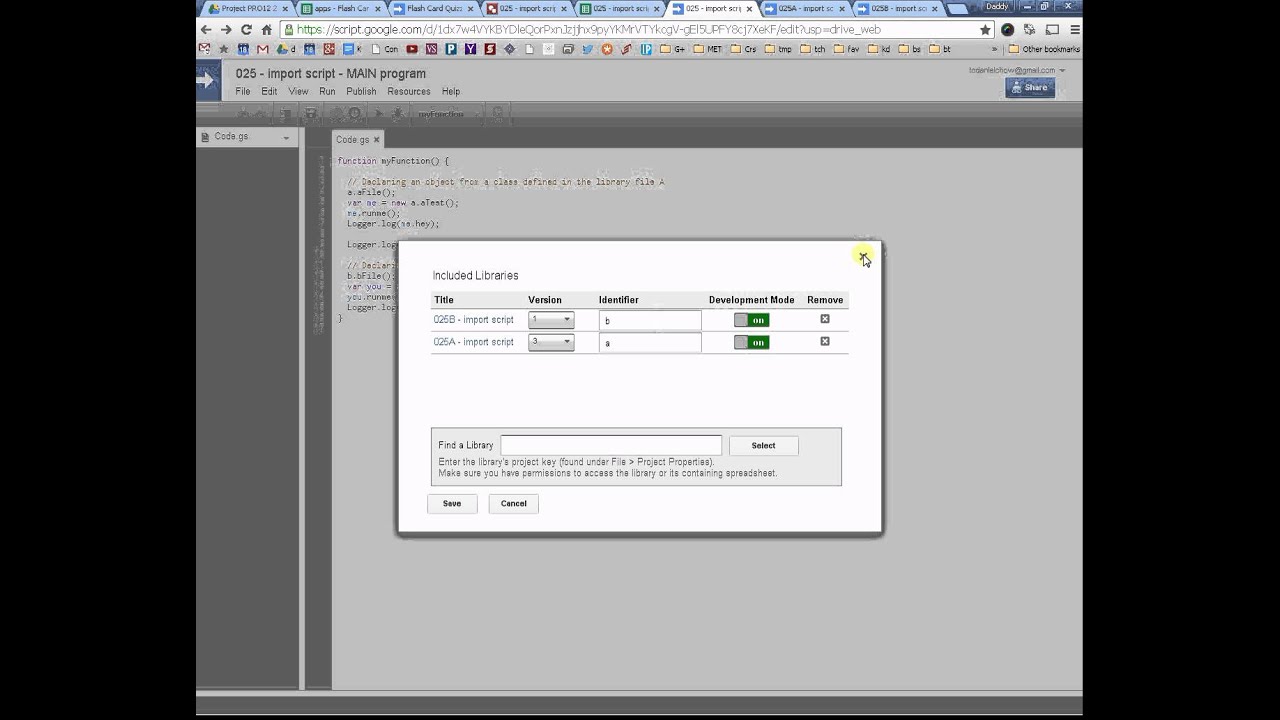Click the Apps Script arrow logo icon
This screenshot has width=1280, height=720.
coord(208,81)
